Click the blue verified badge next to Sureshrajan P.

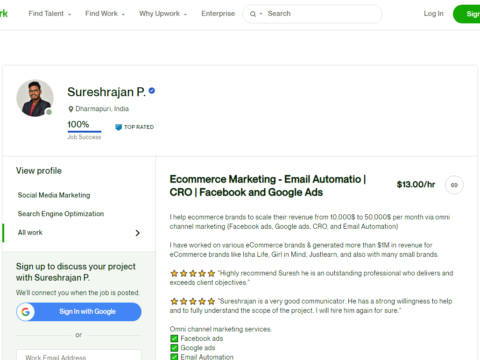coord(152,91)
